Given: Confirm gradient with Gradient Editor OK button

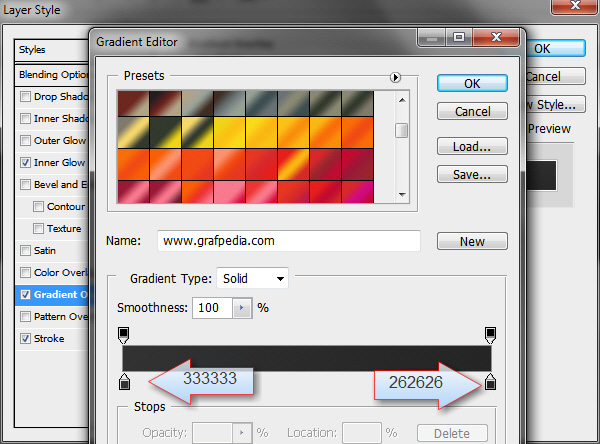Looking at the screenshot, I should click(x=472, y=83).
